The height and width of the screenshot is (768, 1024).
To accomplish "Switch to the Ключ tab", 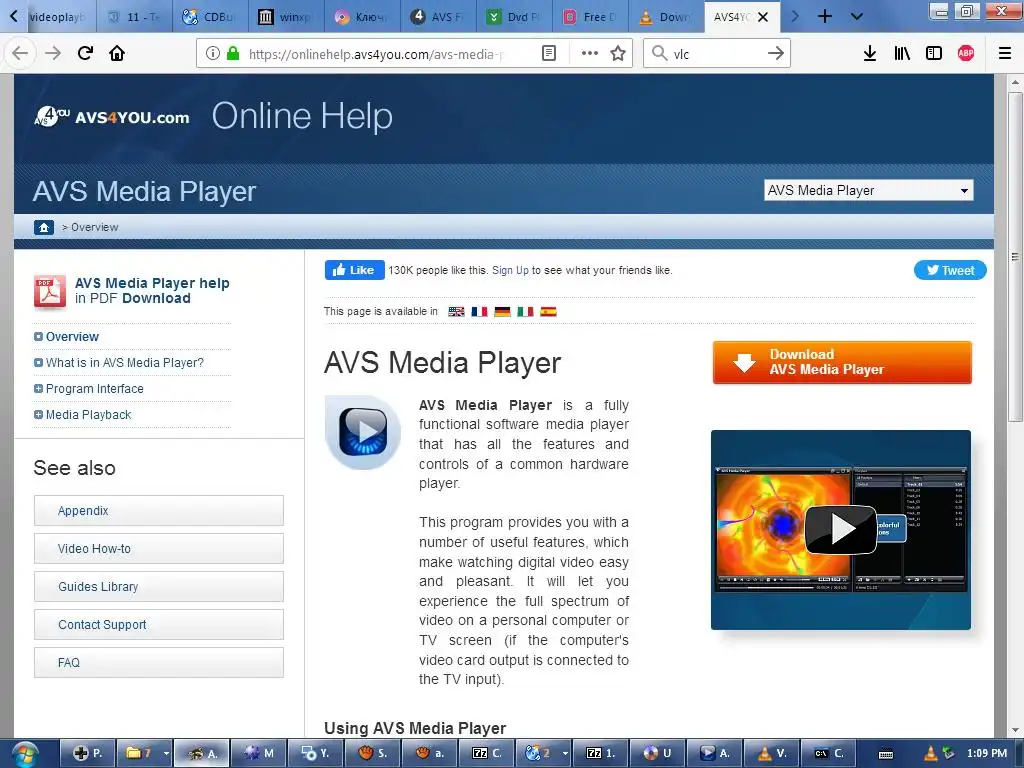I will pos(362,17).
